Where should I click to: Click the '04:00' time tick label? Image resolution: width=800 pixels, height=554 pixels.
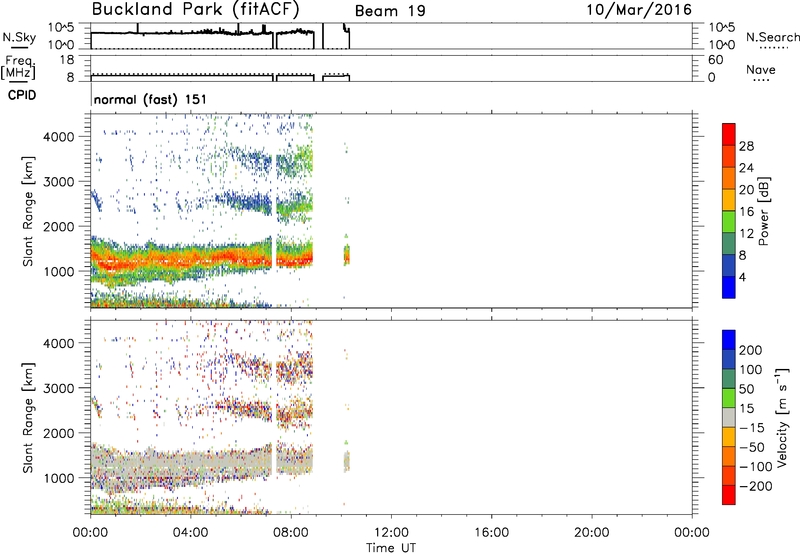[190, 533]
